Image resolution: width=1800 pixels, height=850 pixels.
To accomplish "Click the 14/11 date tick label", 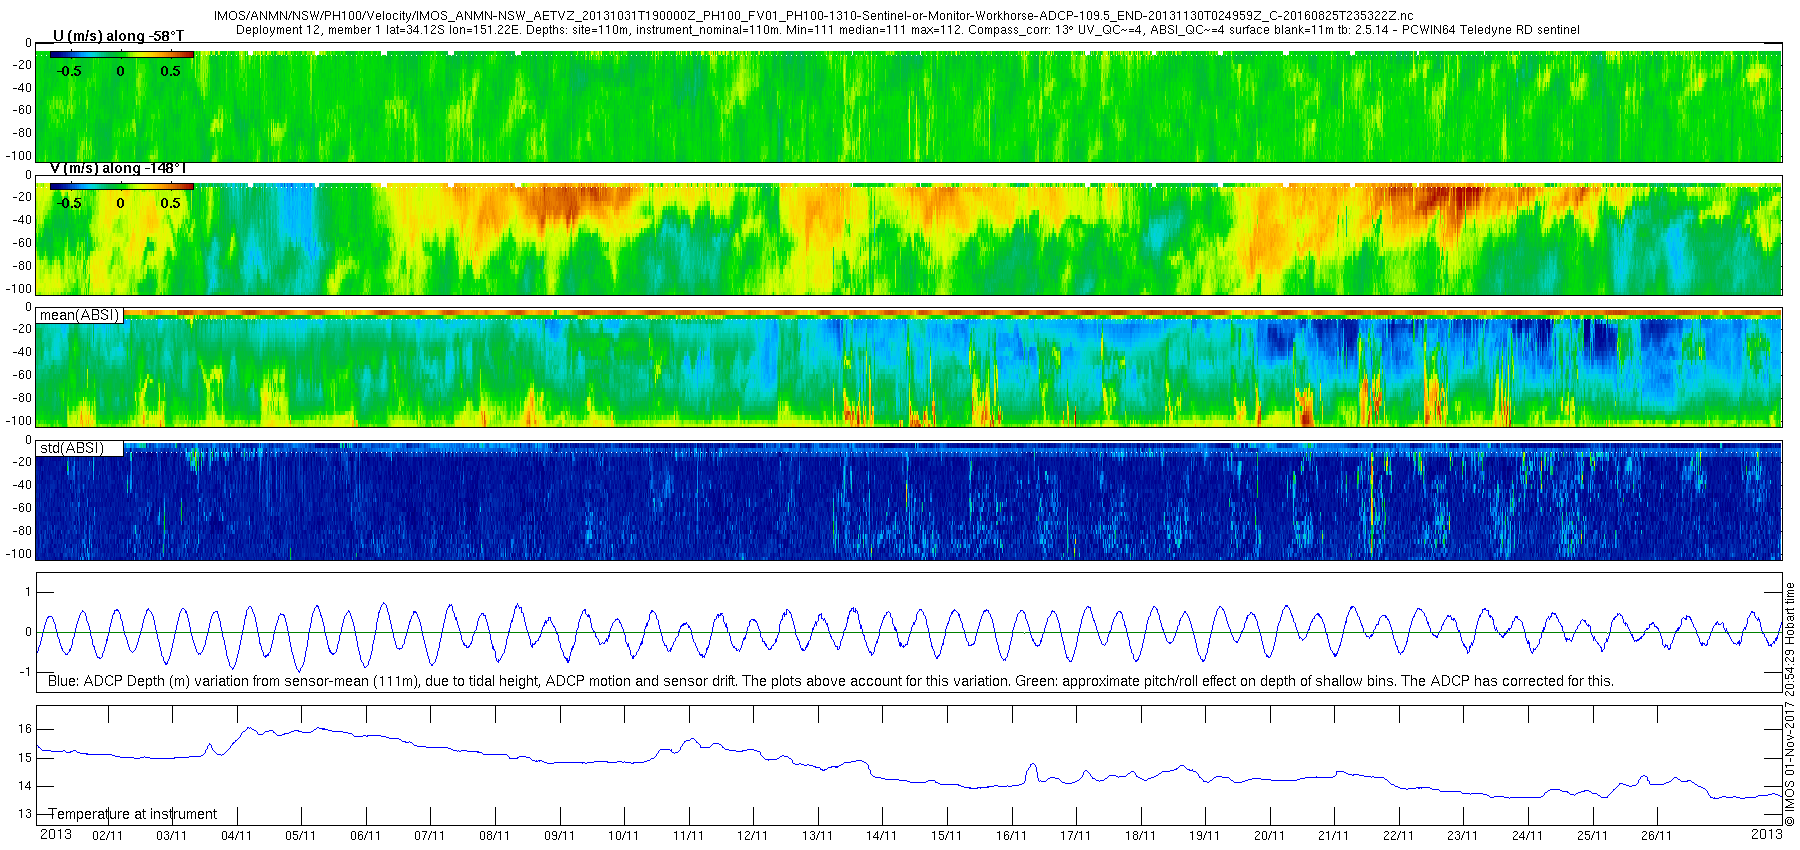I will coord(881,836).
